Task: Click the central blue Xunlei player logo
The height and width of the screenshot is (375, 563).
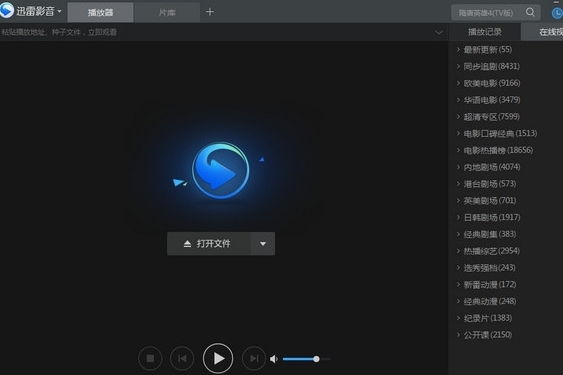Action: (x=220, y=171)
